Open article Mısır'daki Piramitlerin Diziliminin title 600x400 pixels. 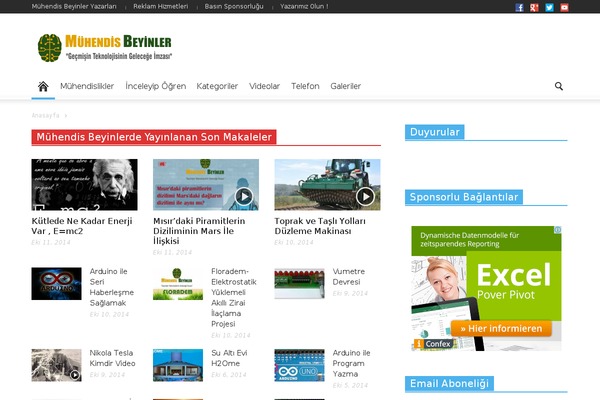[199, 231]
